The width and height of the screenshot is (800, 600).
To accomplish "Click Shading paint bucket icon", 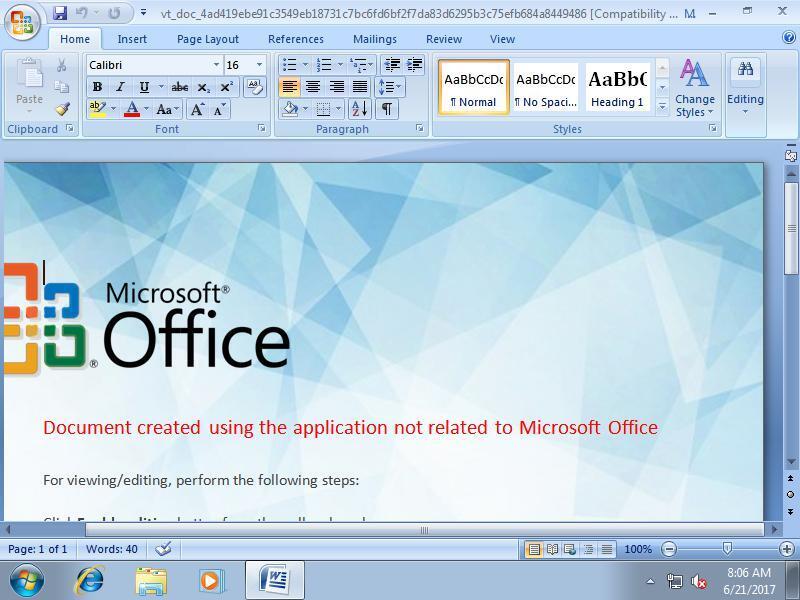I will (289, 109).
